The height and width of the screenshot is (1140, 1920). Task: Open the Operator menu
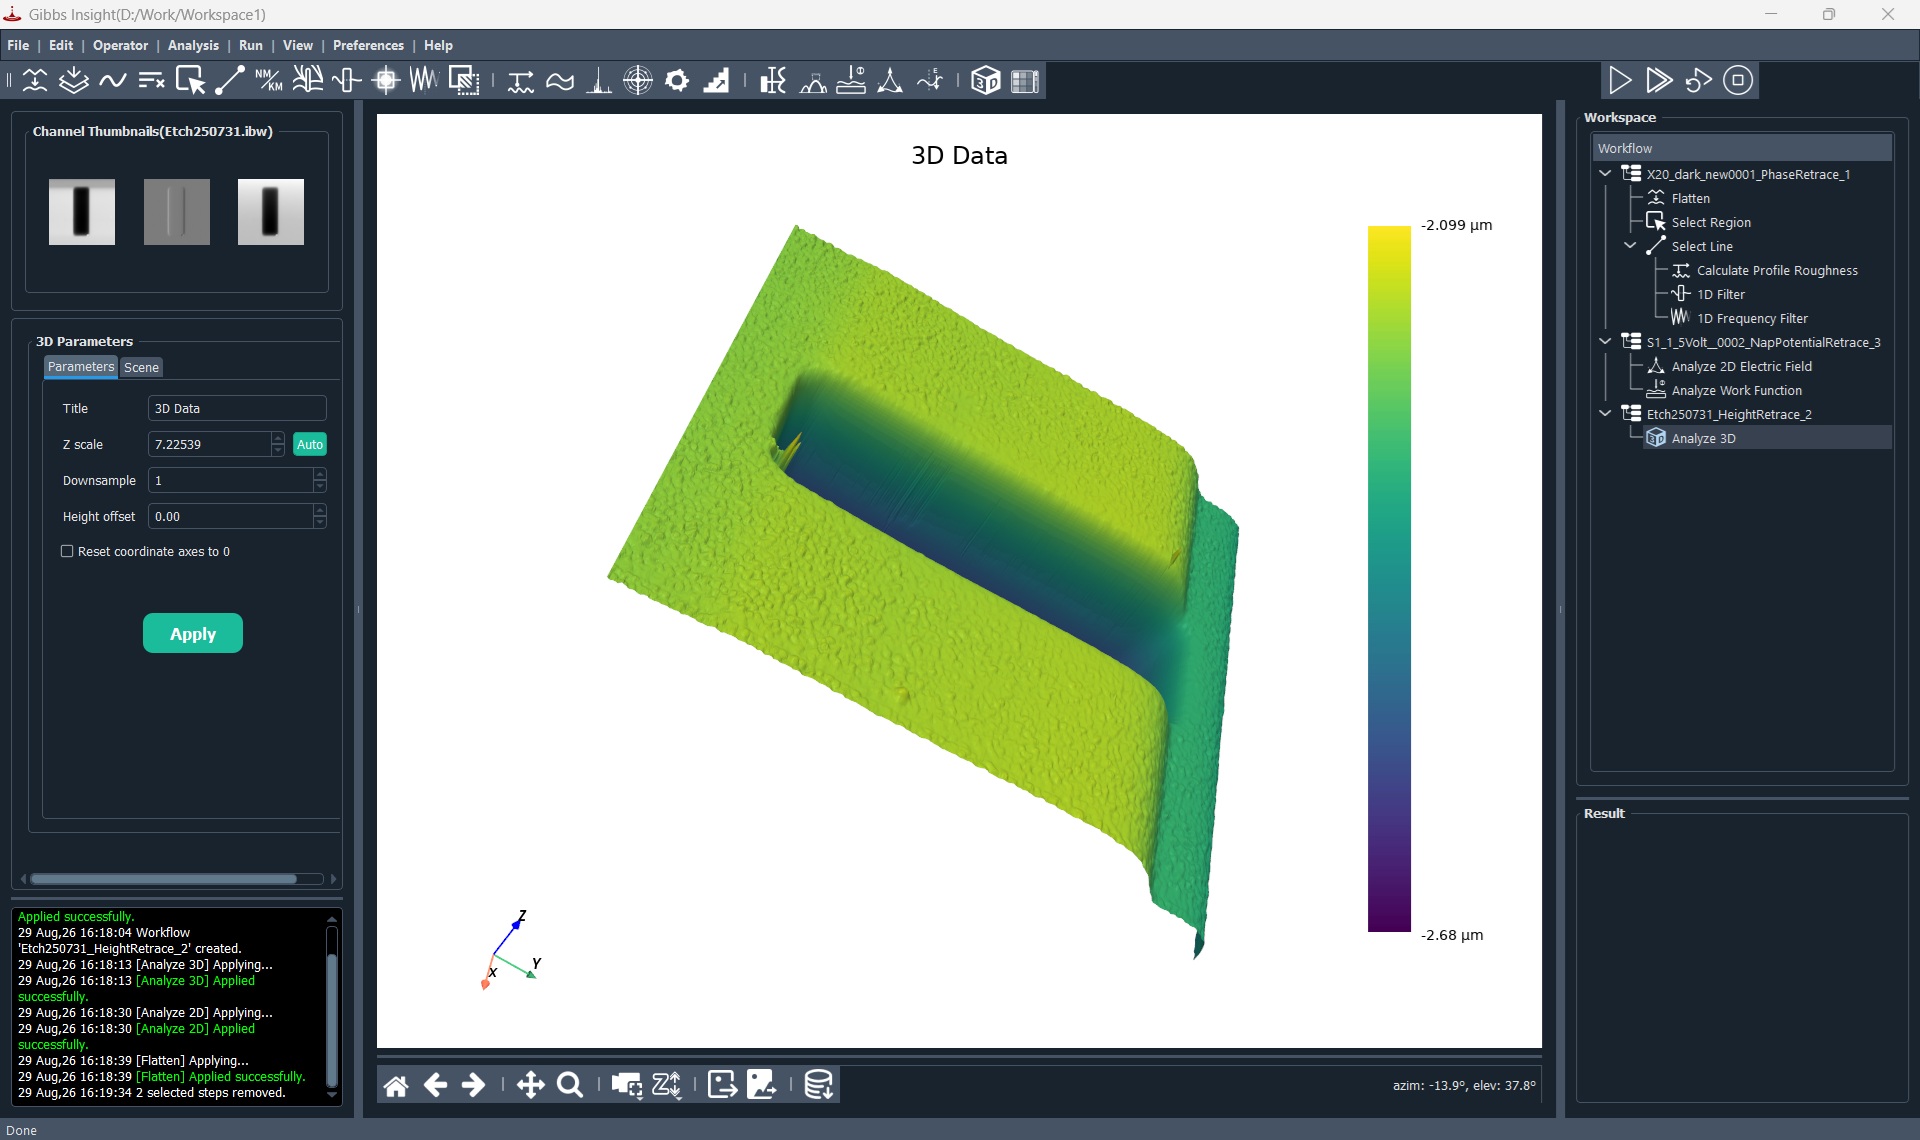(120, 45)
